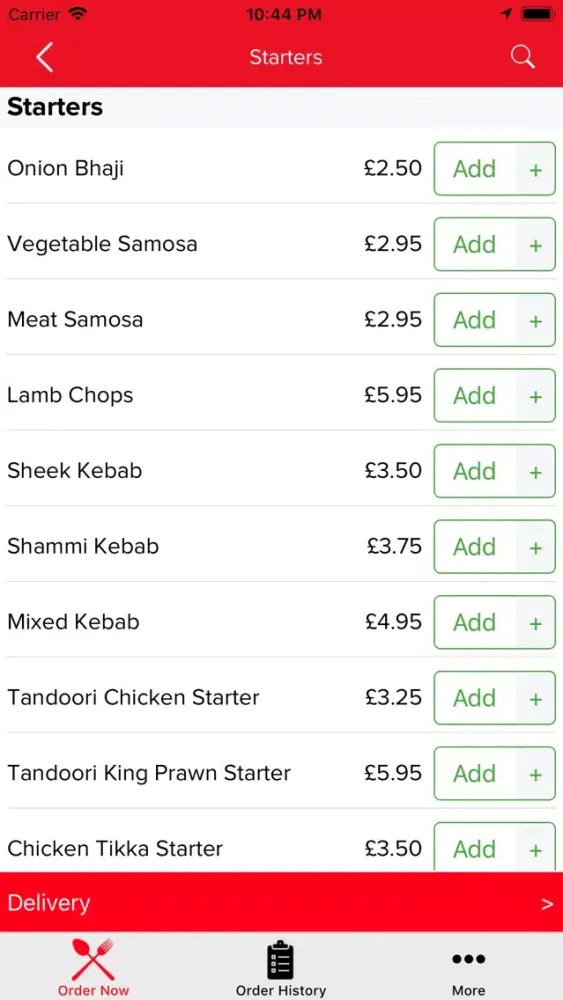The image size is (563, 1000).
Task: Tap the Order Now fork and spoon icon
Action: click(93, 959)
